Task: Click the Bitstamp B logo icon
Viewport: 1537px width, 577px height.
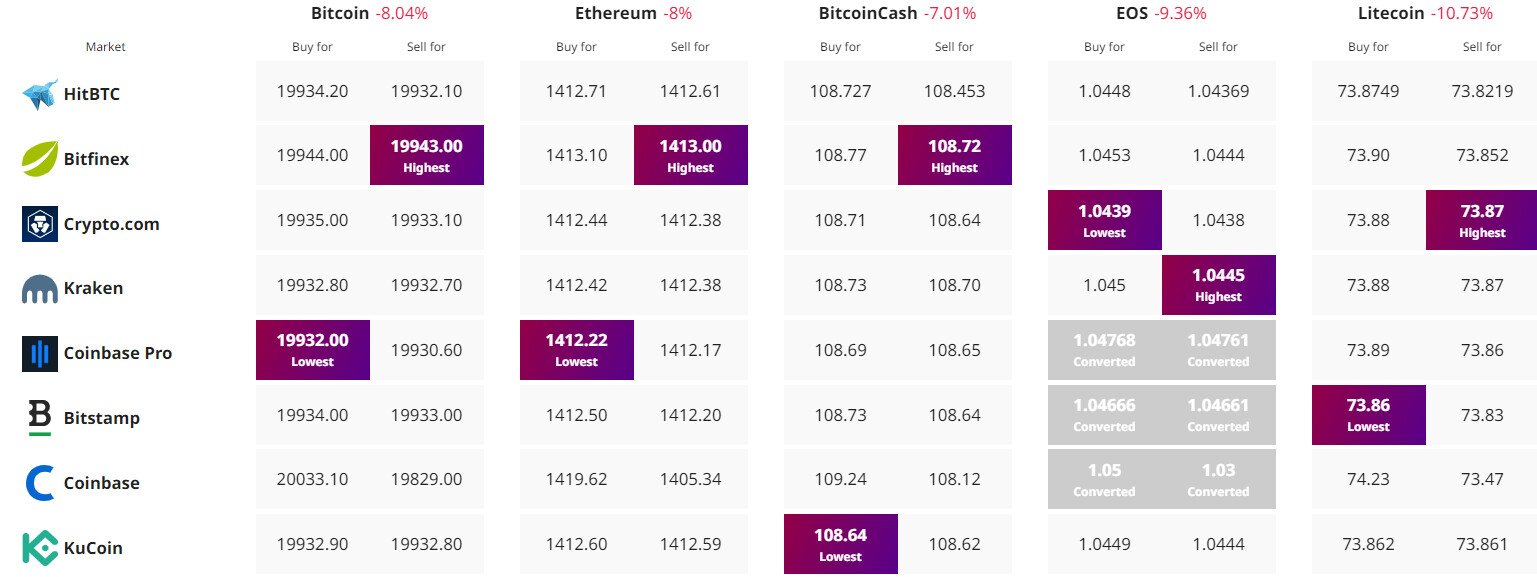Action: coord(40,418)
